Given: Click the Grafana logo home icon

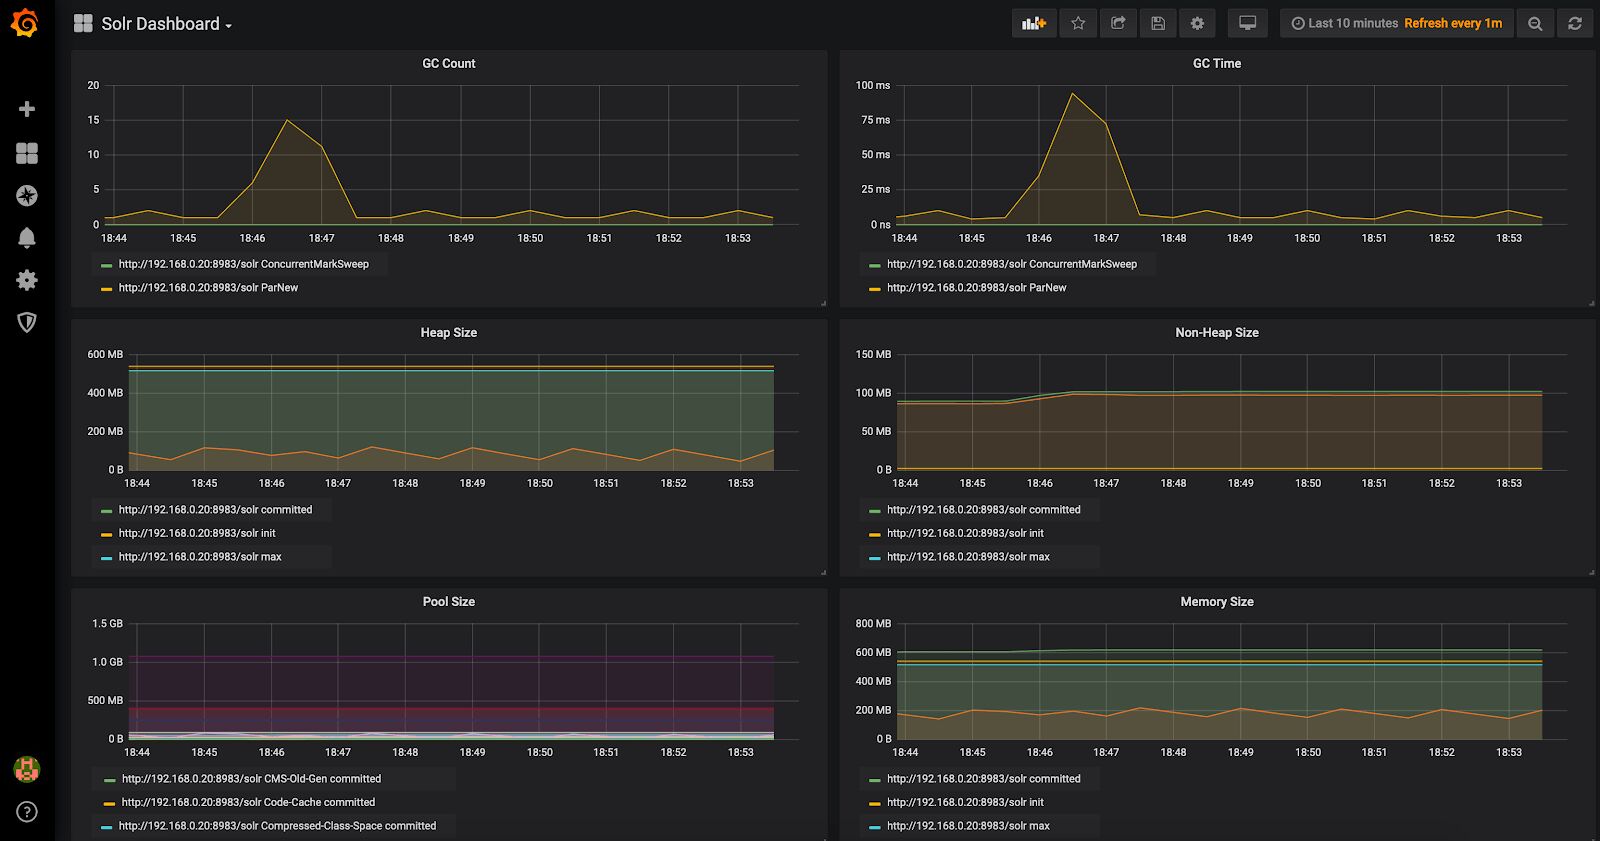Looking at the screenshot, I should point(26,23).
